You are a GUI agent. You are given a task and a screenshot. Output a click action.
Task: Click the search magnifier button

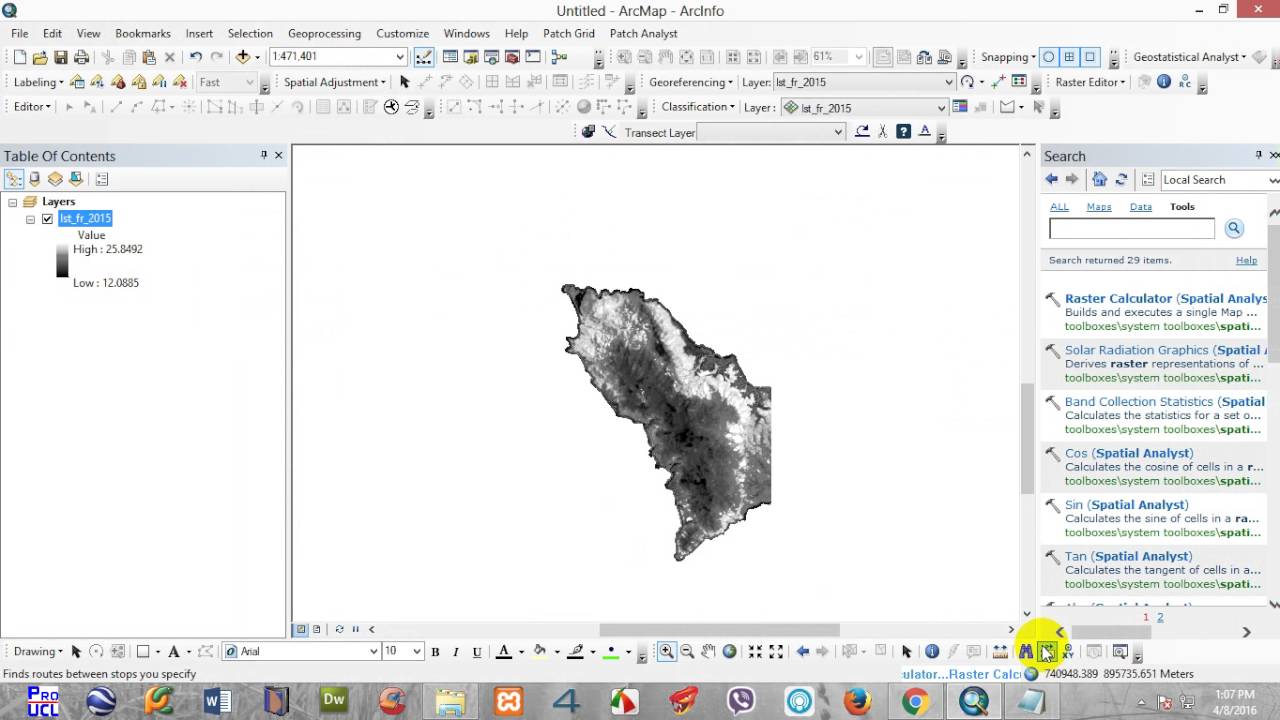pyautogui.click(x=1233, y=228)
